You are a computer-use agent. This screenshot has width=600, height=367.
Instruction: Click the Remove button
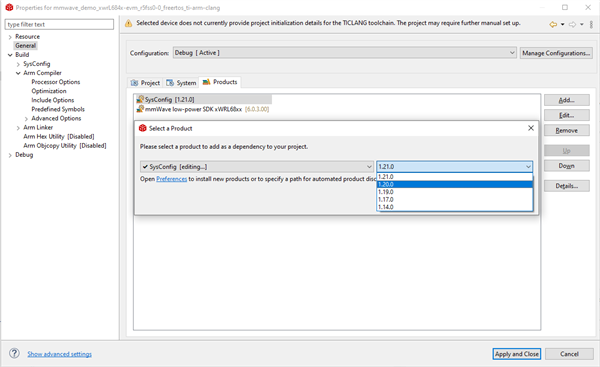click(x=567, y=130)
